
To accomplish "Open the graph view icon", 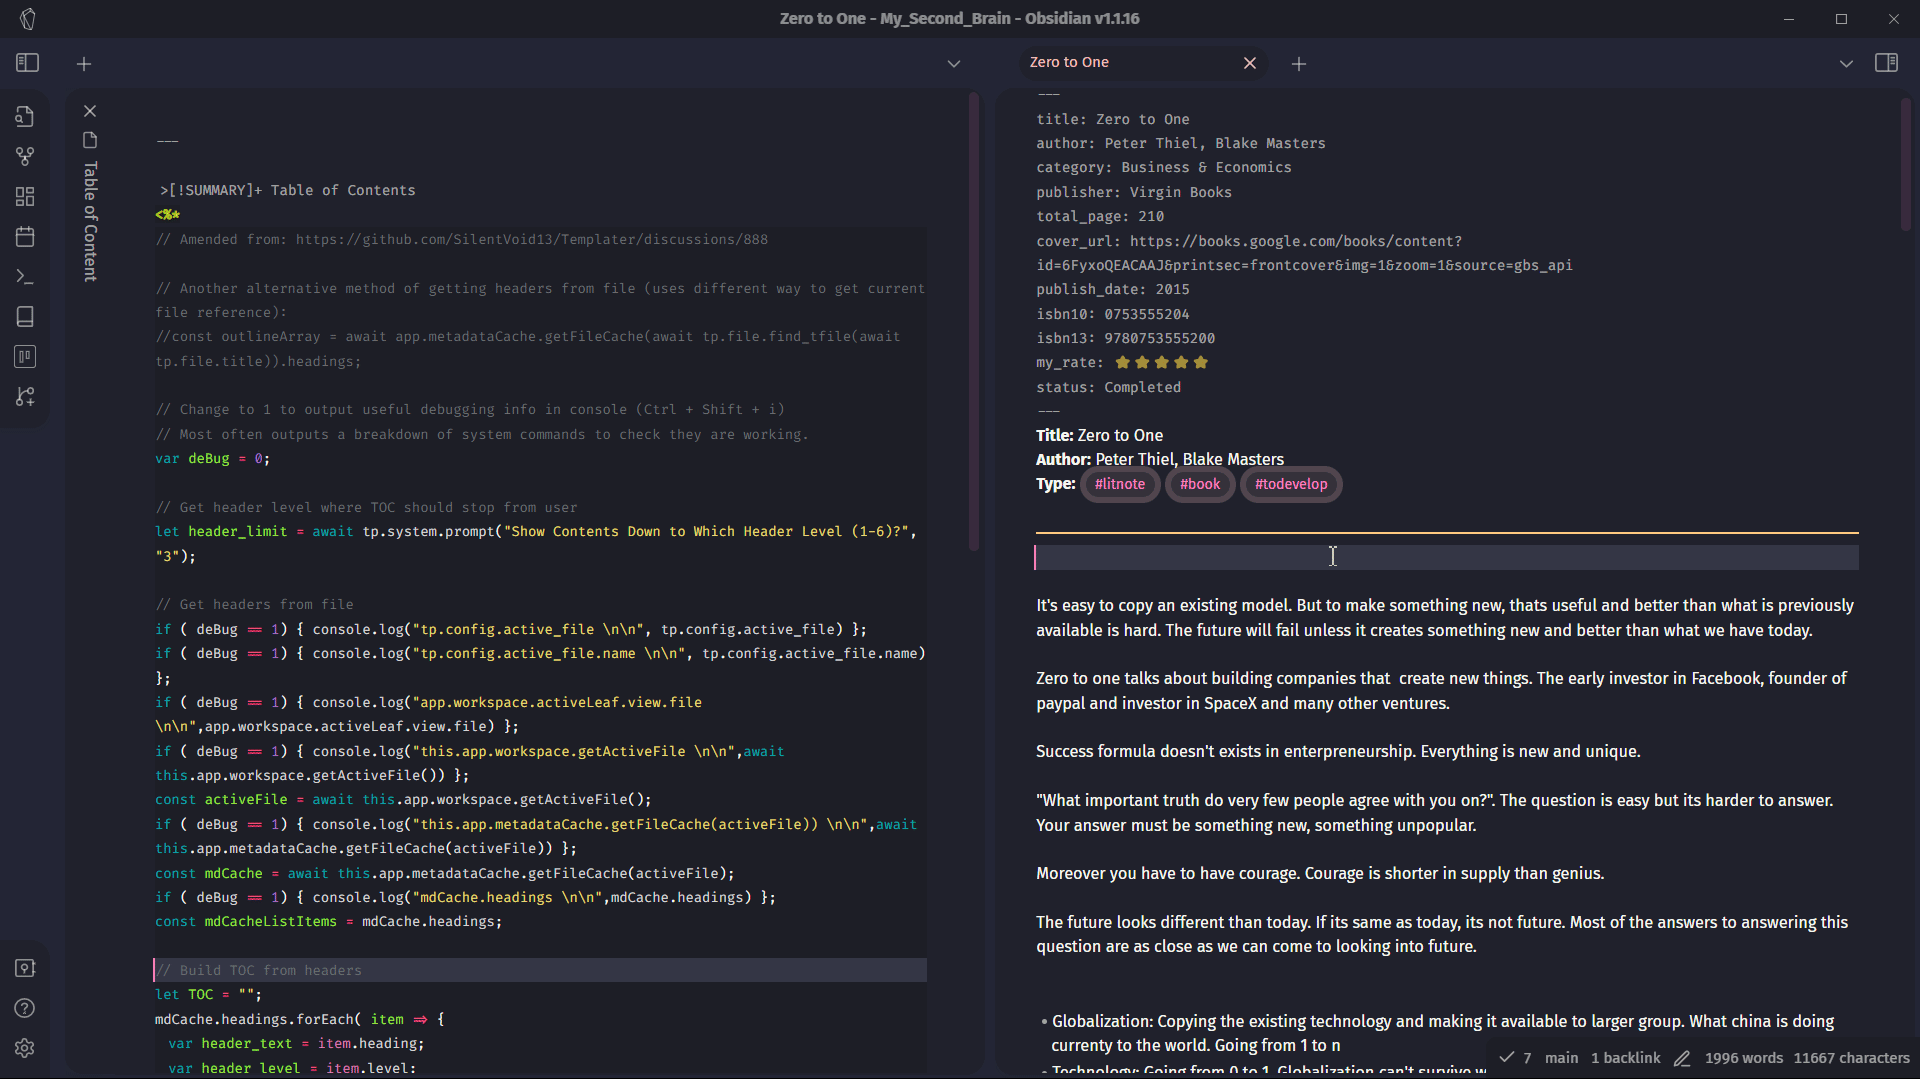I will [x=25, y=156].
